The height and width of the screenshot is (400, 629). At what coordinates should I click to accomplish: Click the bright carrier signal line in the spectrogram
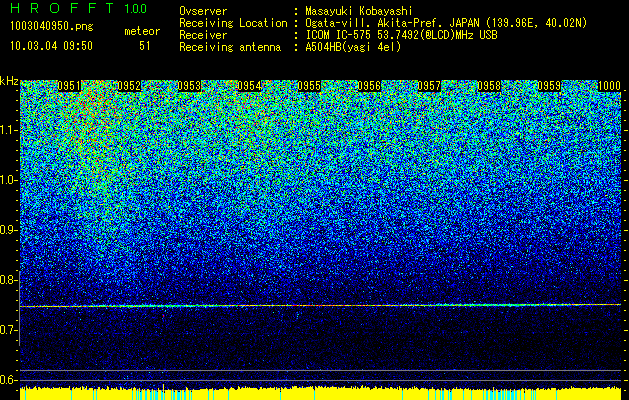tap(321, 305)
